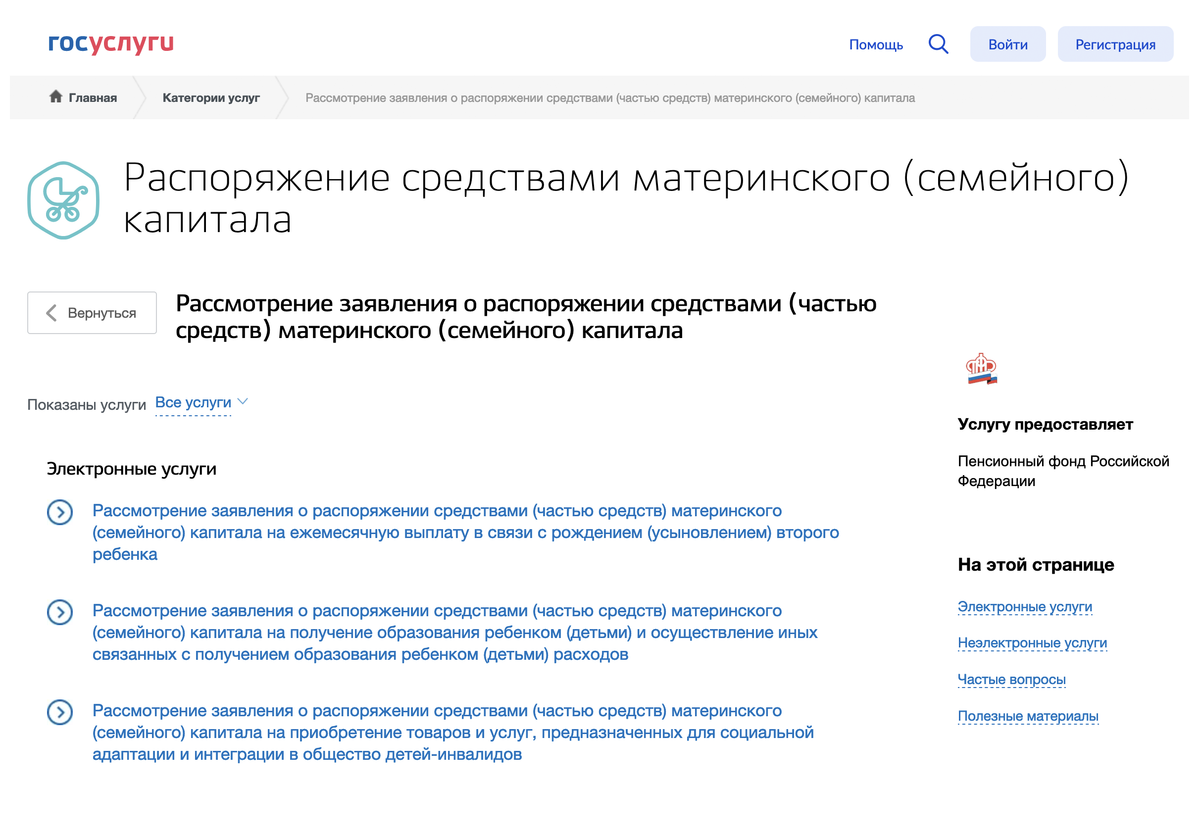
Task: Click page title Распоряжение средствами материнского капитала
Action: tap(626, 198)
